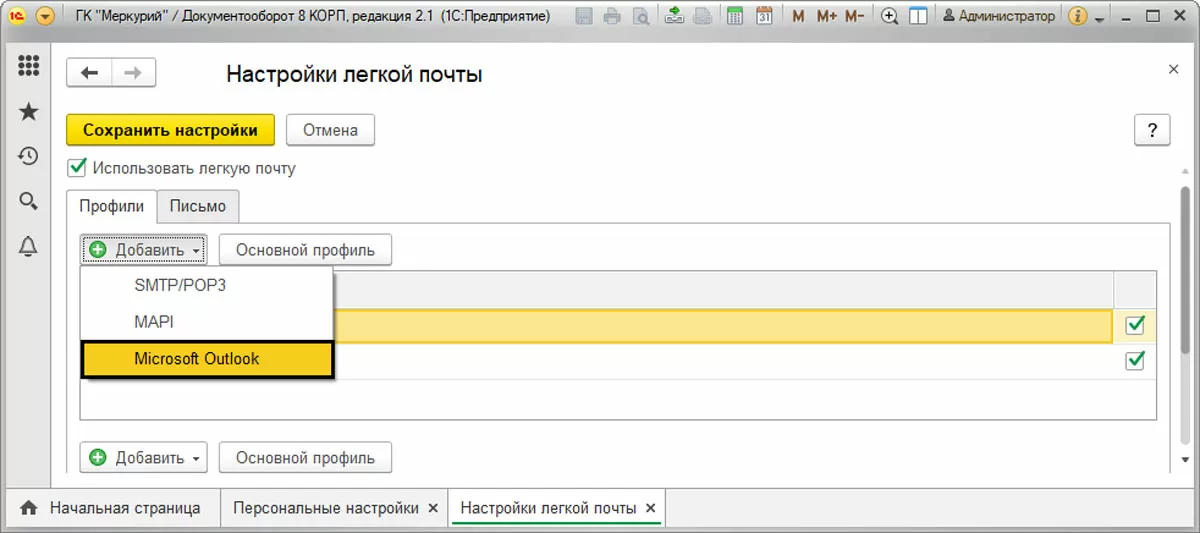Toggle checkbox in the second profile row
The image size is (1200, 533).
pyautogui.click(x=1135, y=360)
